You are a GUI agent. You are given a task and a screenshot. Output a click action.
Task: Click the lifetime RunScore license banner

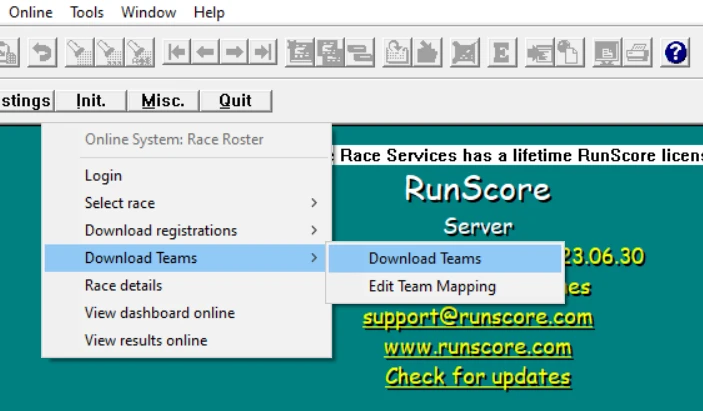pyautogui.click(x=518, y=155)
